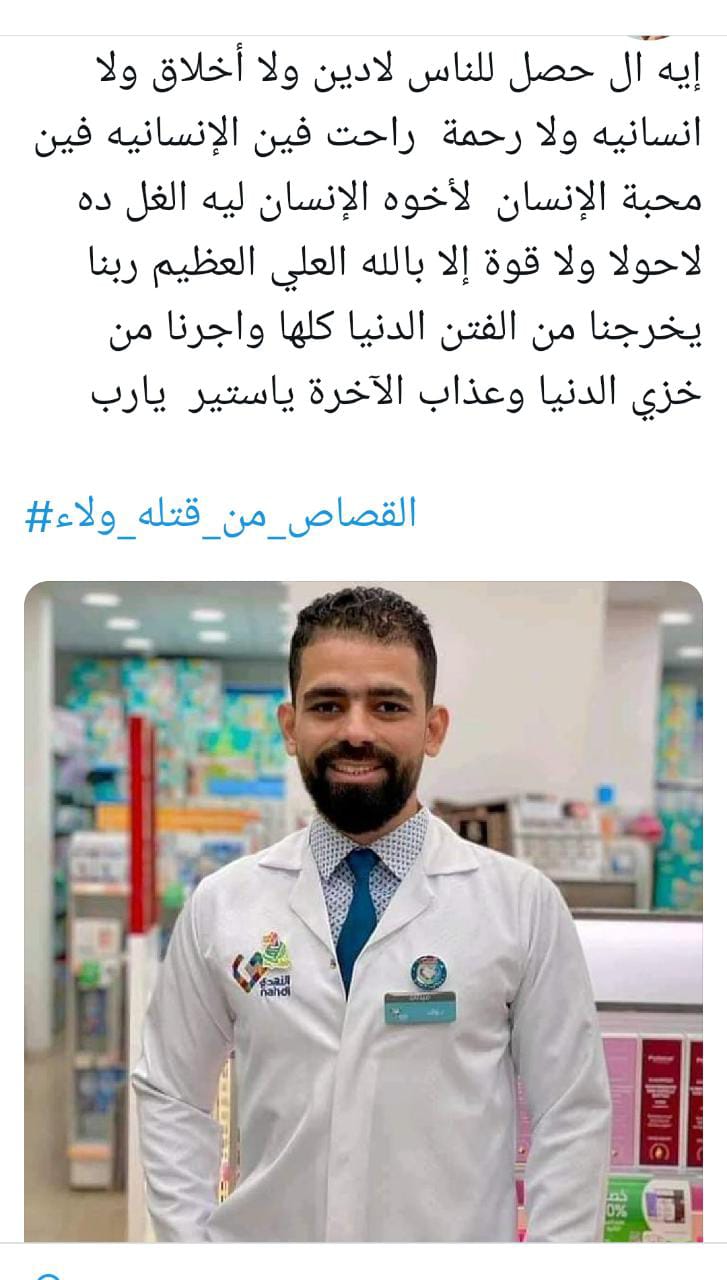Tap the line لاحولا ولا قوة إلا بالله

point(395,262)
